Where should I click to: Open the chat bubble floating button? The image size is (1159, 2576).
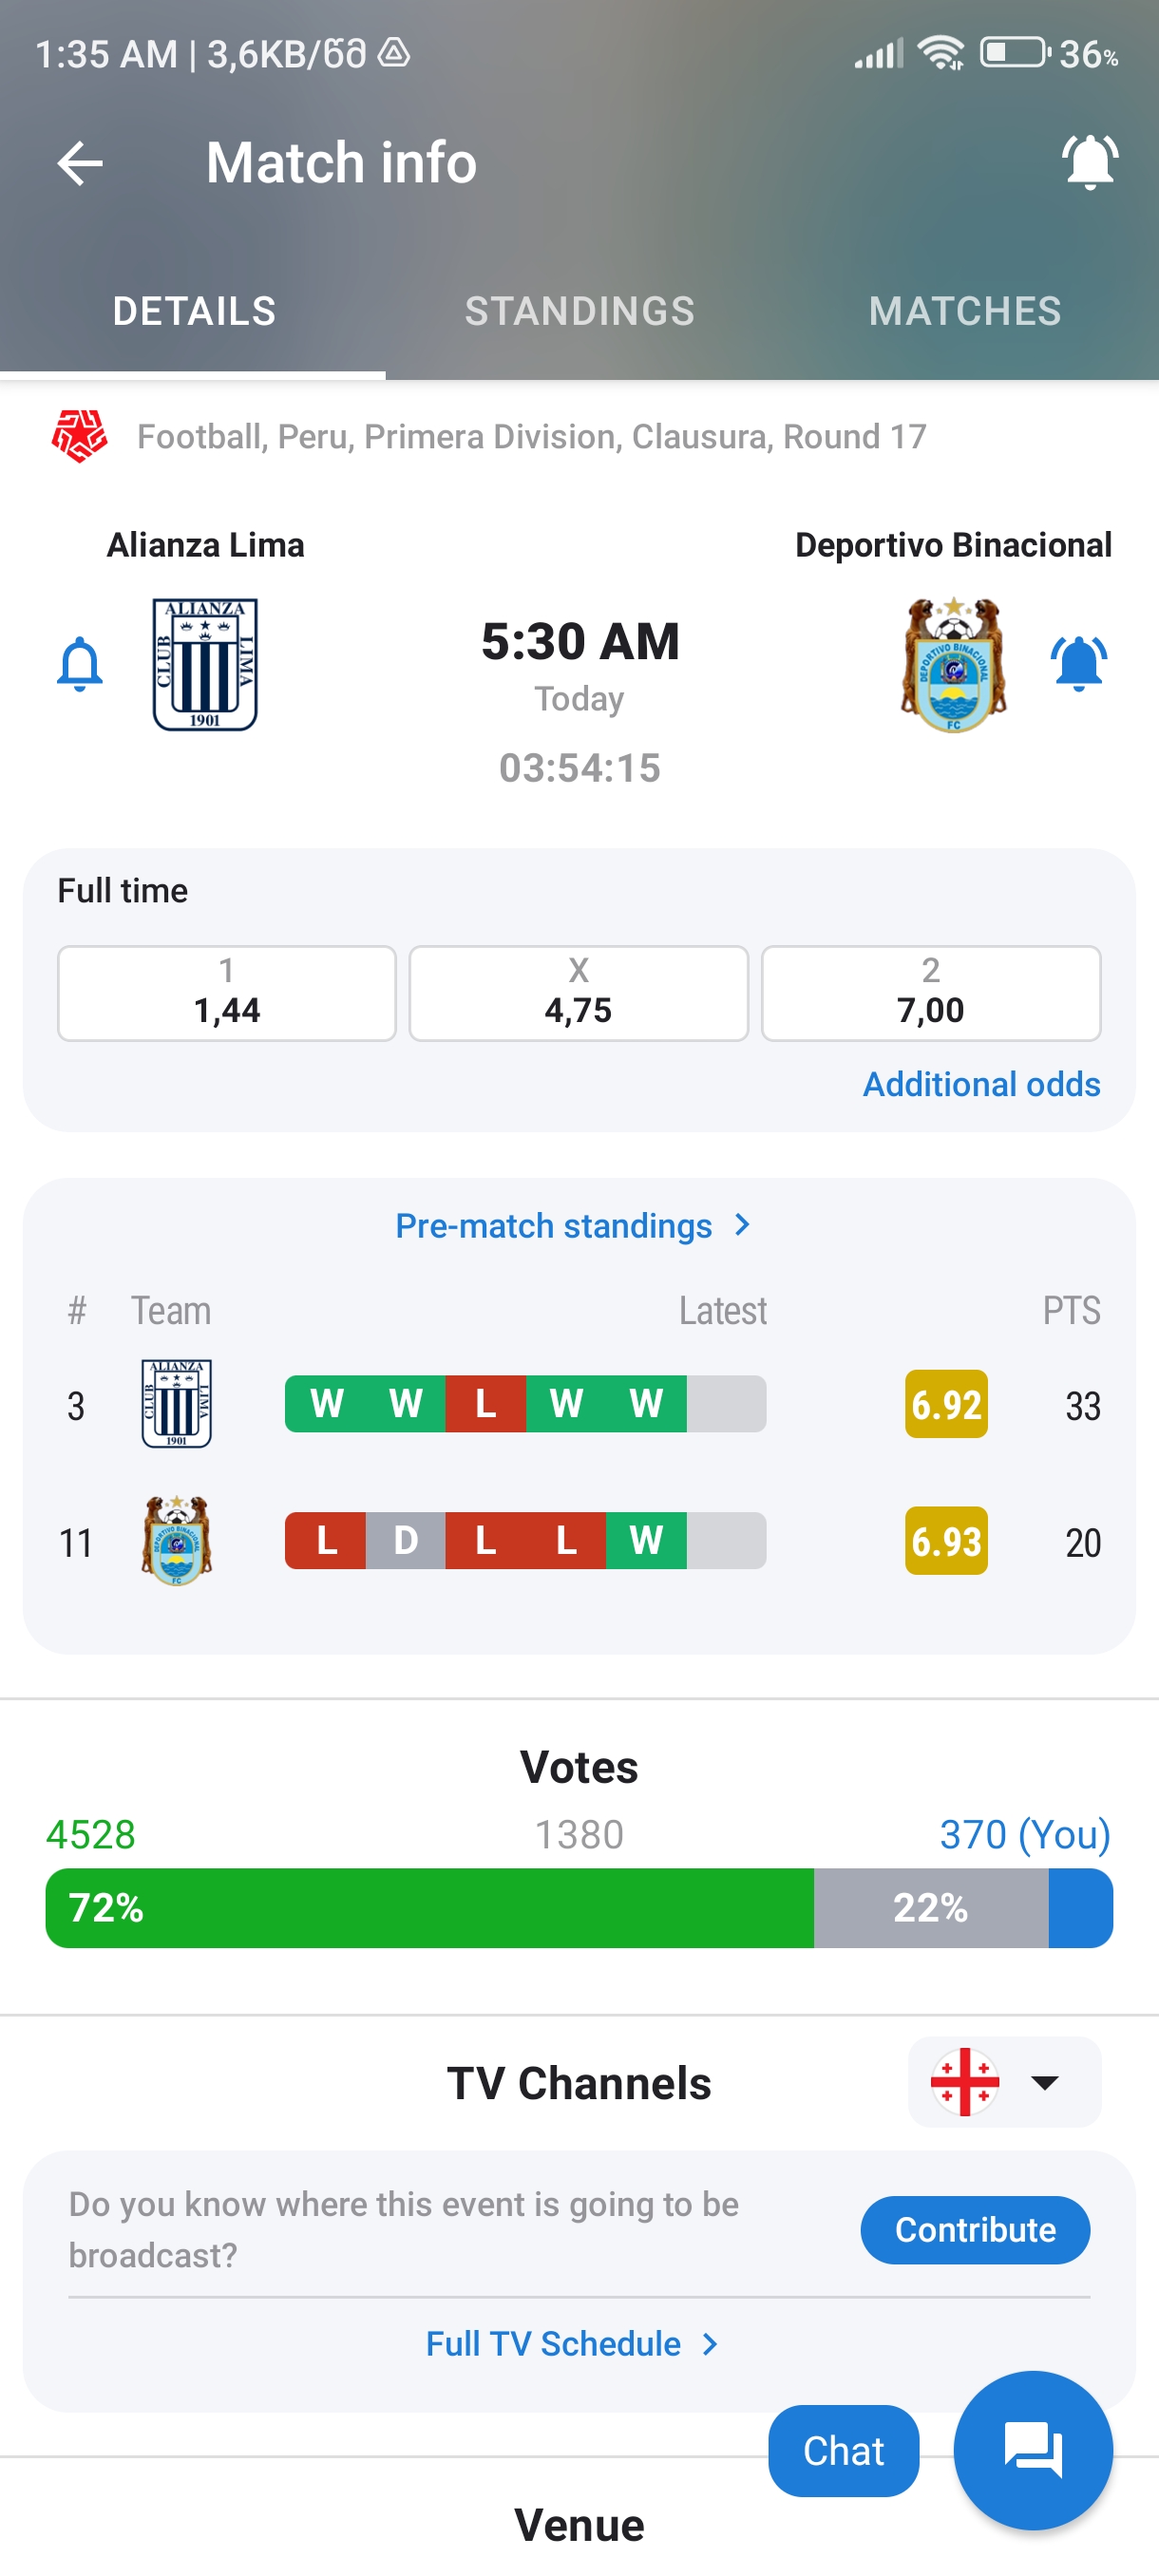pos(1032,2449)
